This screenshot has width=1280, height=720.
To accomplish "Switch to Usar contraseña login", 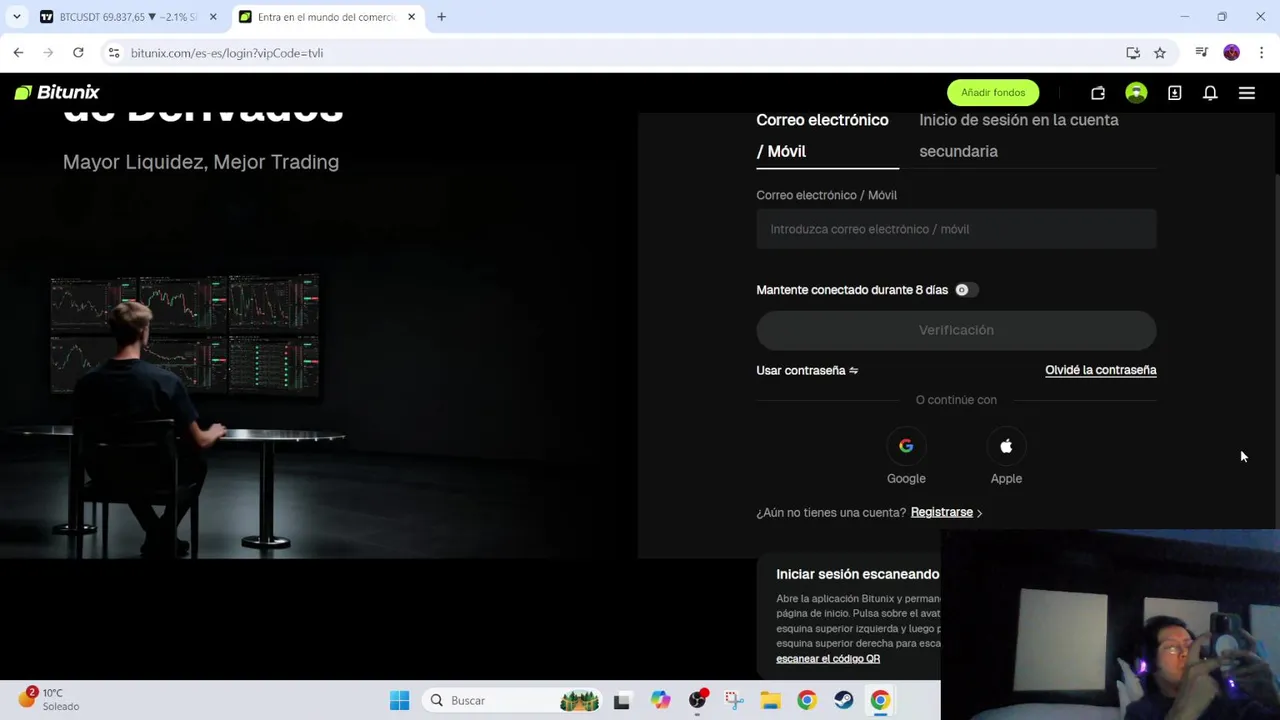I will [807, 370].
